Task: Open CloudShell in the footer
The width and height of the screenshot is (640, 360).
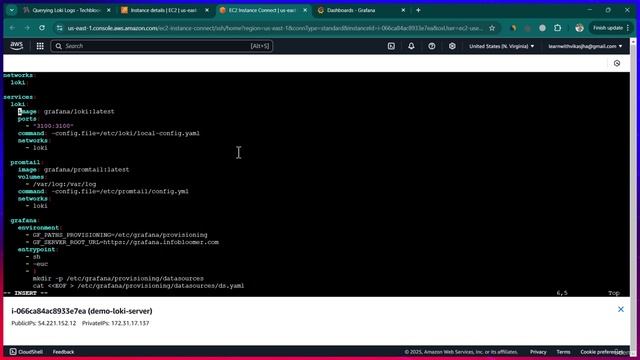Action: pyautogui.click(x=26, y=352)
